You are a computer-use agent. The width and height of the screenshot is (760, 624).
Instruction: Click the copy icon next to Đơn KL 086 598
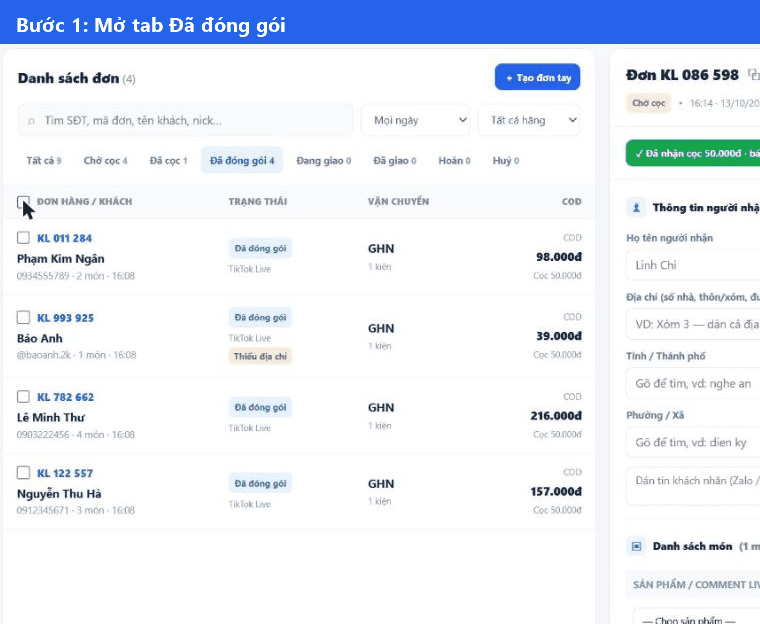click(x=754, y=75)
